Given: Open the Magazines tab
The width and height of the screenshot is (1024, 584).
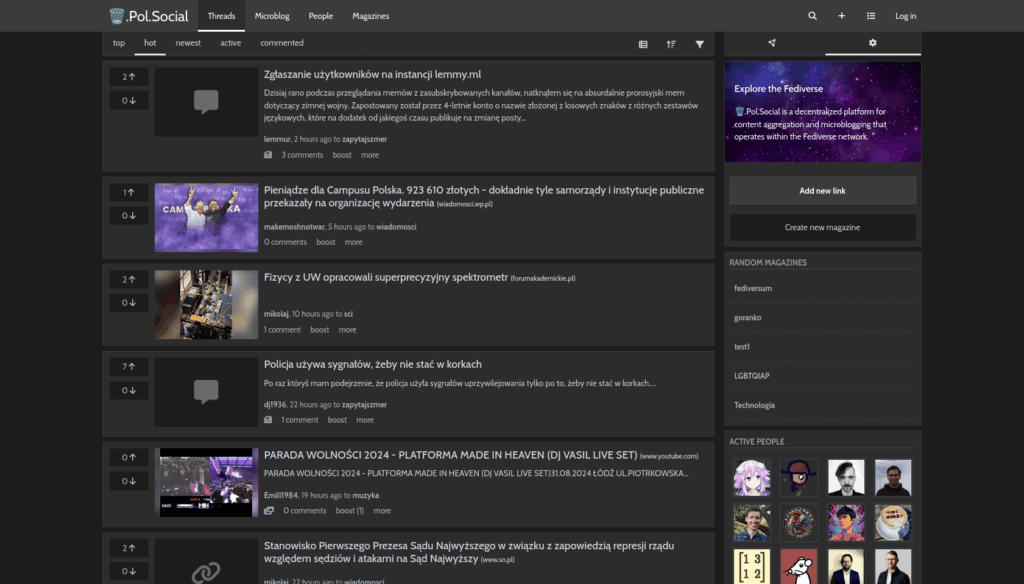Looking at the screenshot, I should pos(370,16).
